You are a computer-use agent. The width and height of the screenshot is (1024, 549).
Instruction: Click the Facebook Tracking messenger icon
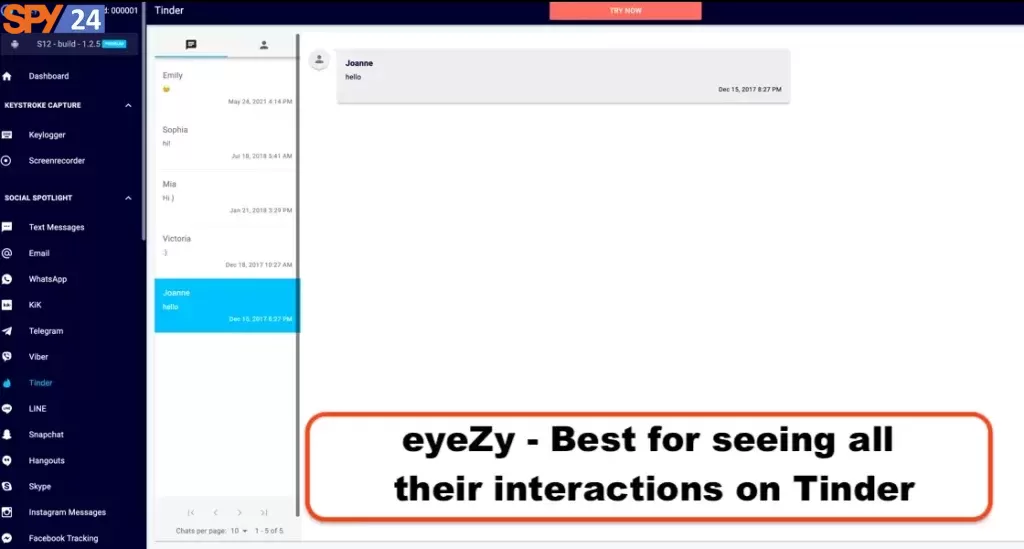pos(7,539)
